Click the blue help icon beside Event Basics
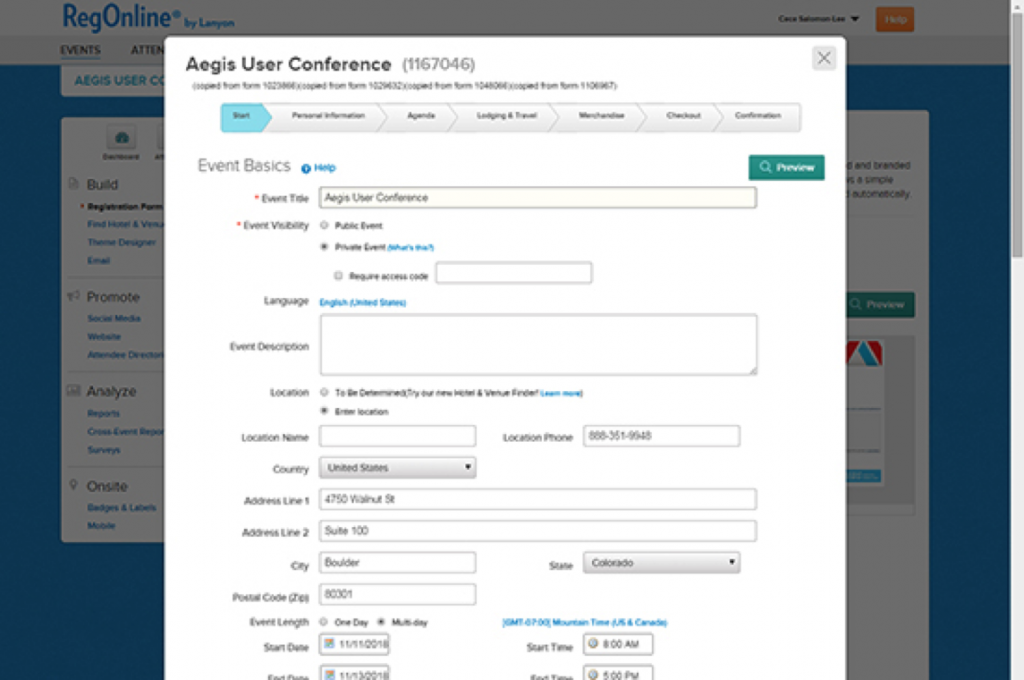Viewport: 1024px width, 680px height. (x=306, y=169)
